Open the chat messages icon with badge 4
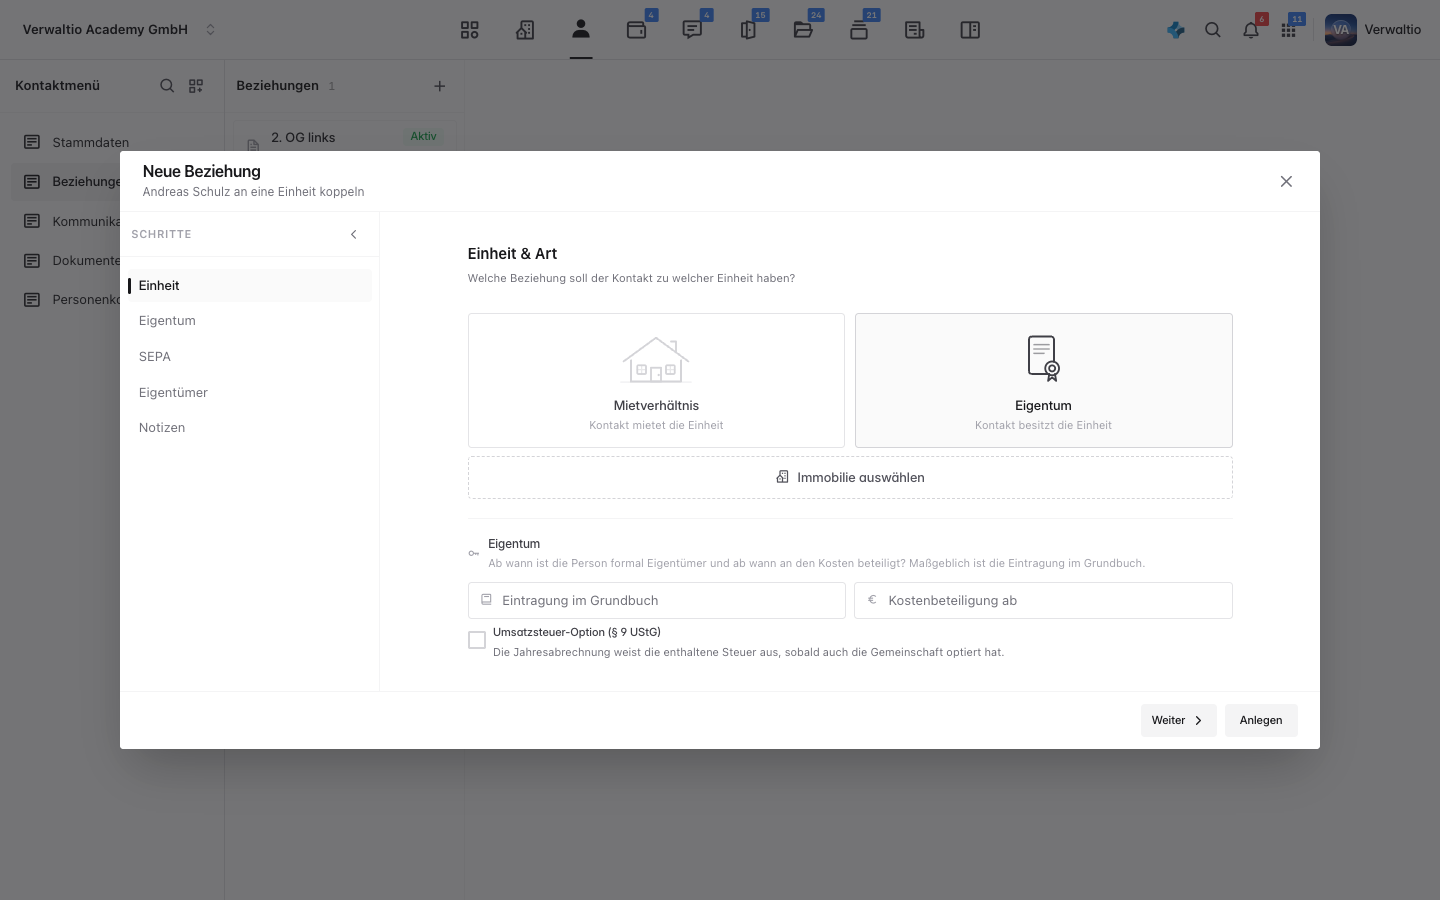 tap(692, 30)
